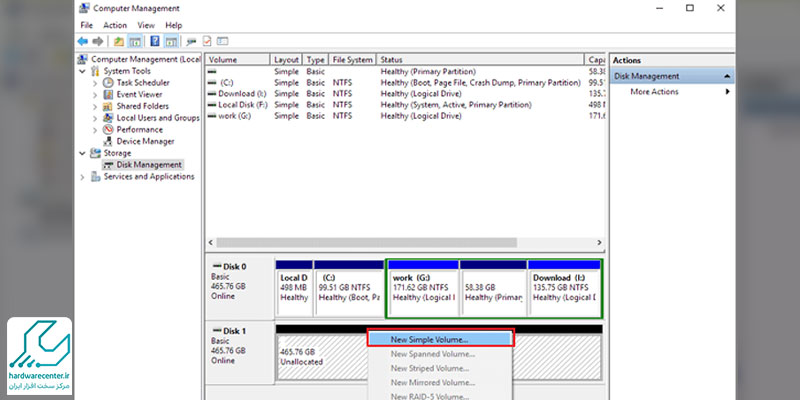Sort by the Layout column header

(x=286, y=60)
